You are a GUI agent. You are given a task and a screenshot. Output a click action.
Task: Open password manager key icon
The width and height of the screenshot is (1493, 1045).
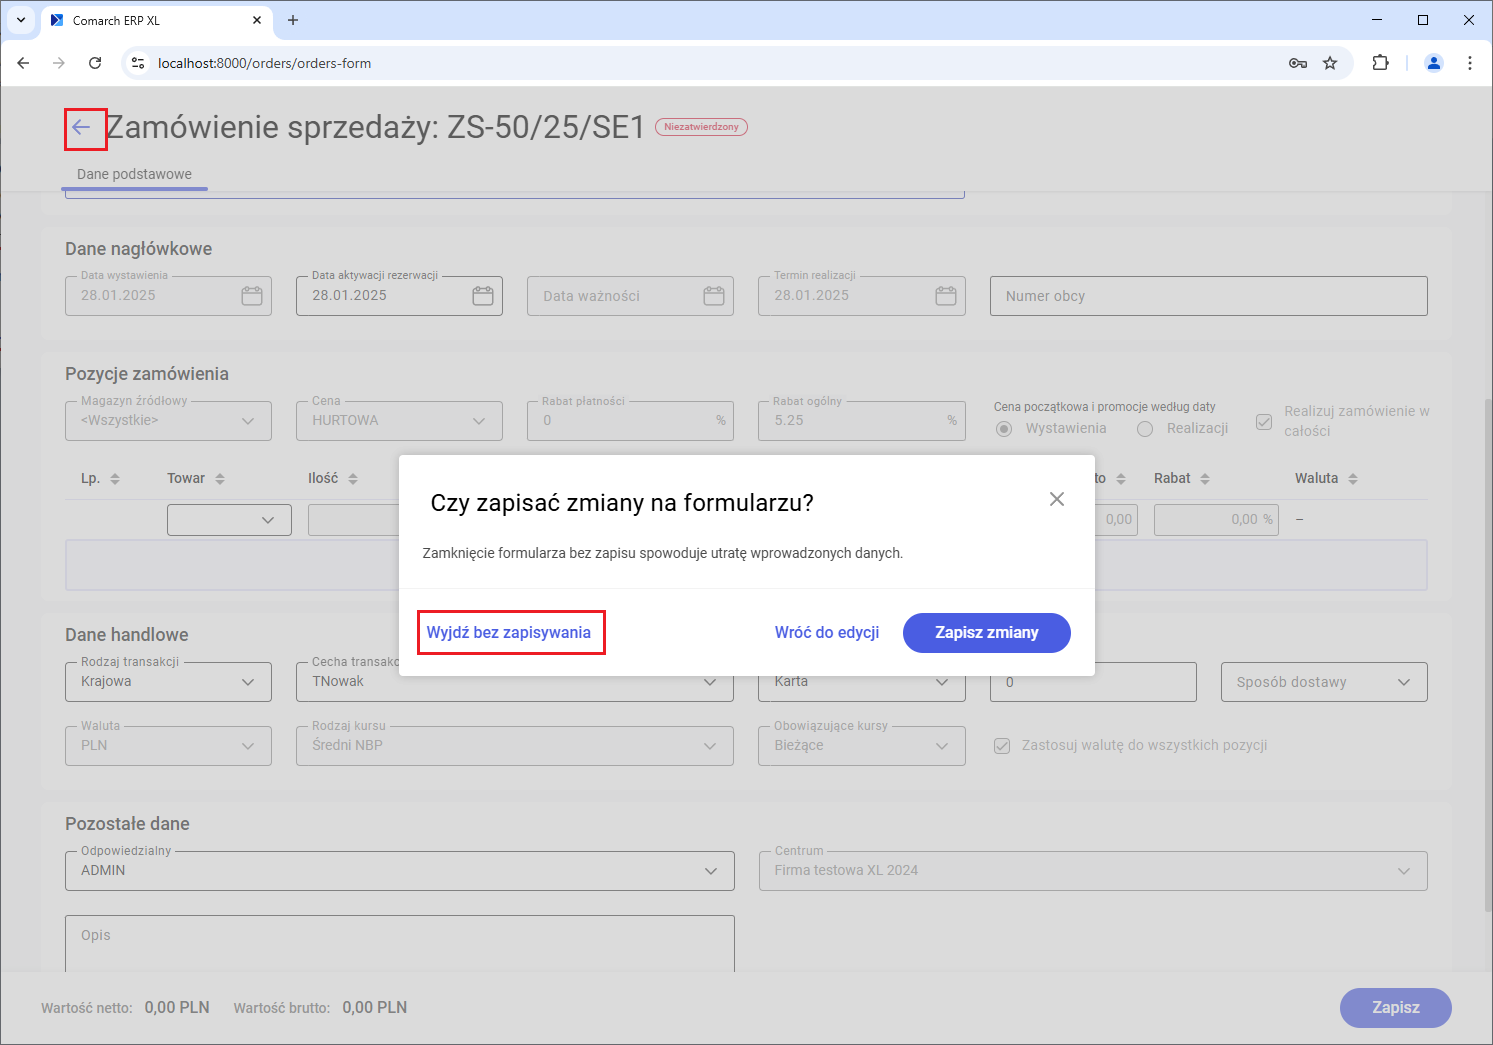tap(1298, 63)
